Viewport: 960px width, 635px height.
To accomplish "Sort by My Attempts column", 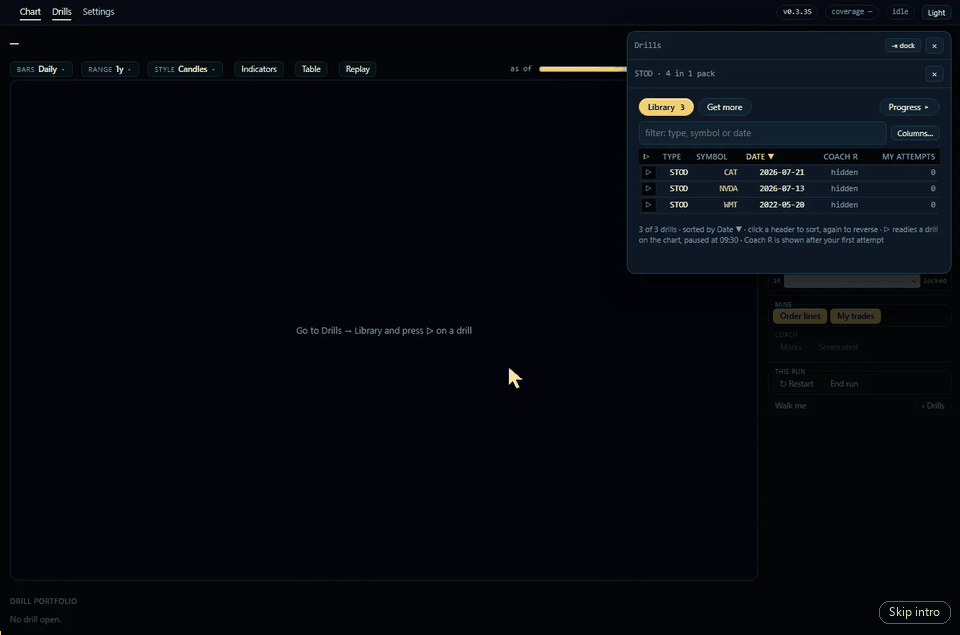I will (909, 157).
